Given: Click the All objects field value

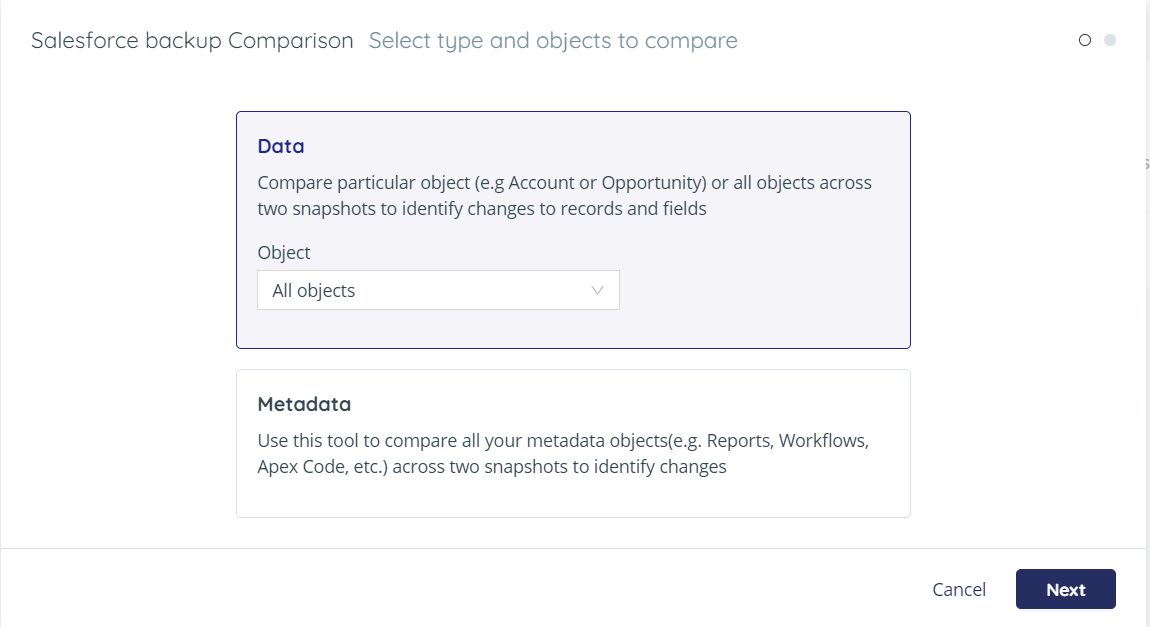Looking at the screenshot, I should pos(313,290).
